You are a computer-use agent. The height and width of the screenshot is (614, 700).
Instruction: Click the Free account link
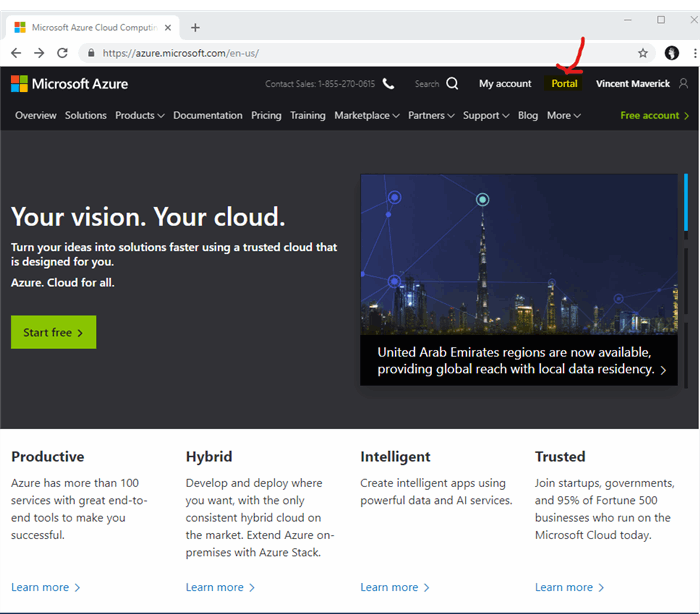click(x=654, y=115)
